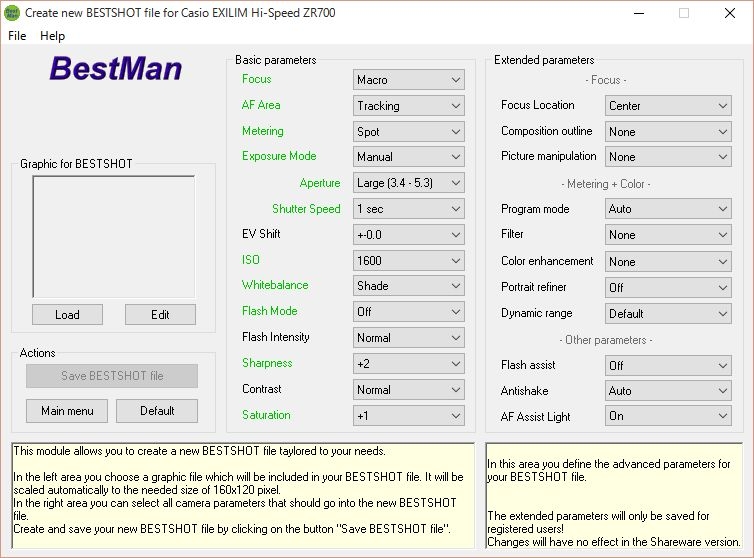Click the extended parameters info text box
This screenshot has width=754, height=558.
pos(614,495)
